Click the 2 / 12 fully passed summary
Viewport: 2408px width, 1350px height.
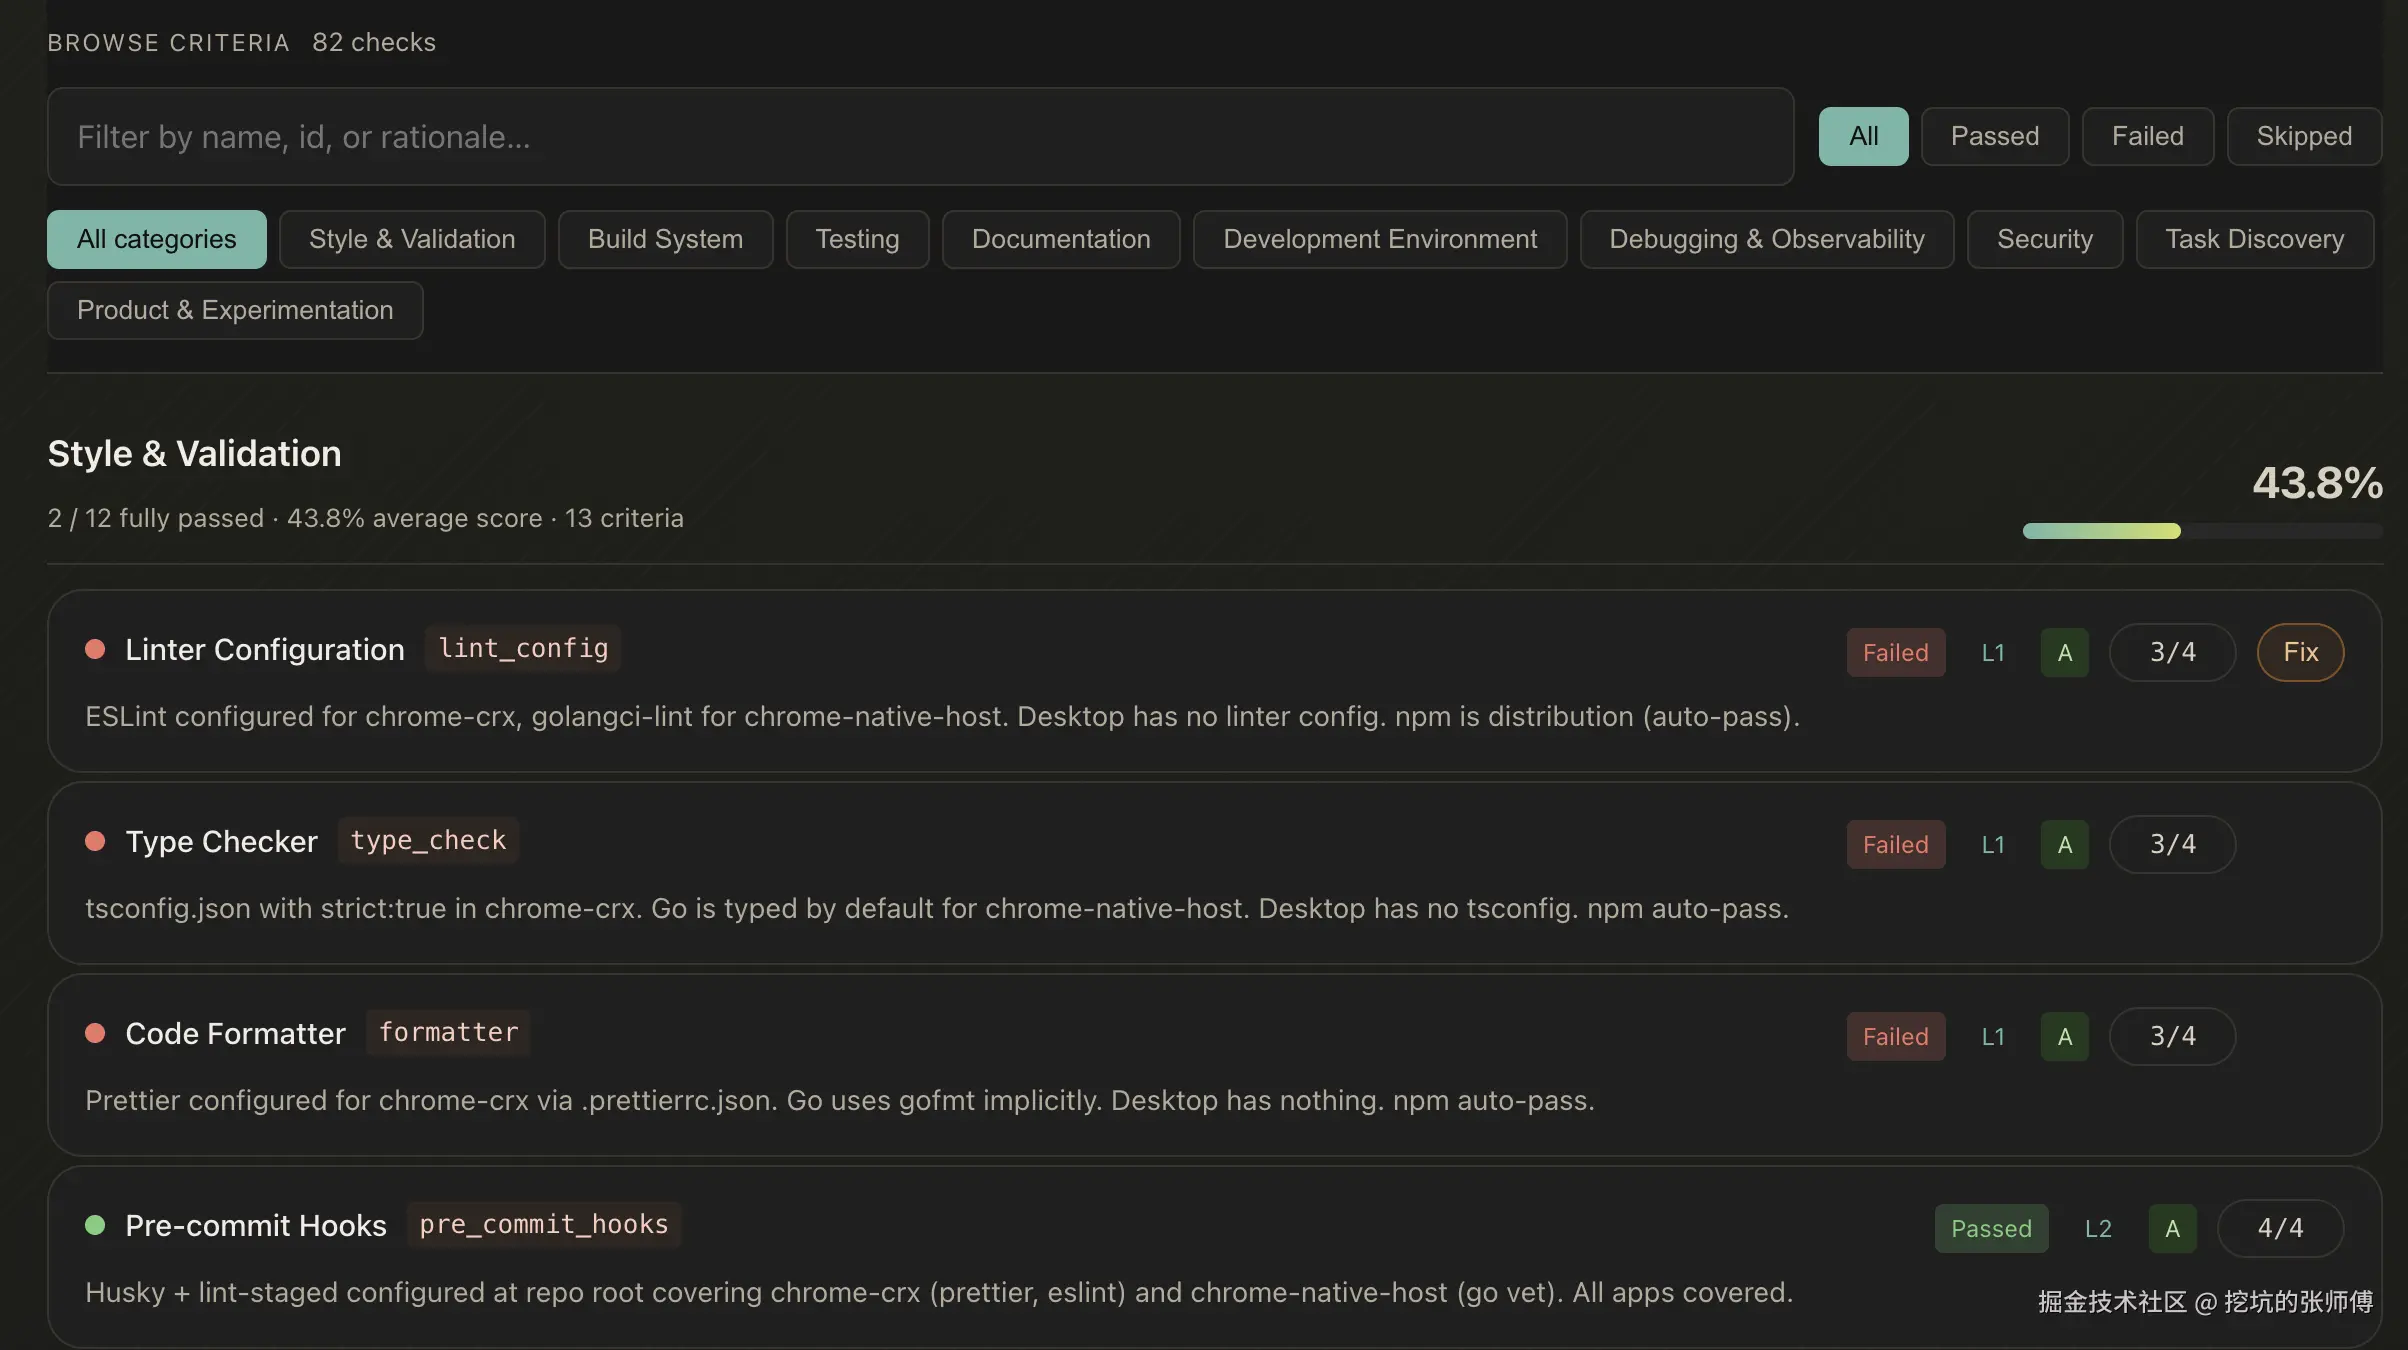tap(156, 518)
